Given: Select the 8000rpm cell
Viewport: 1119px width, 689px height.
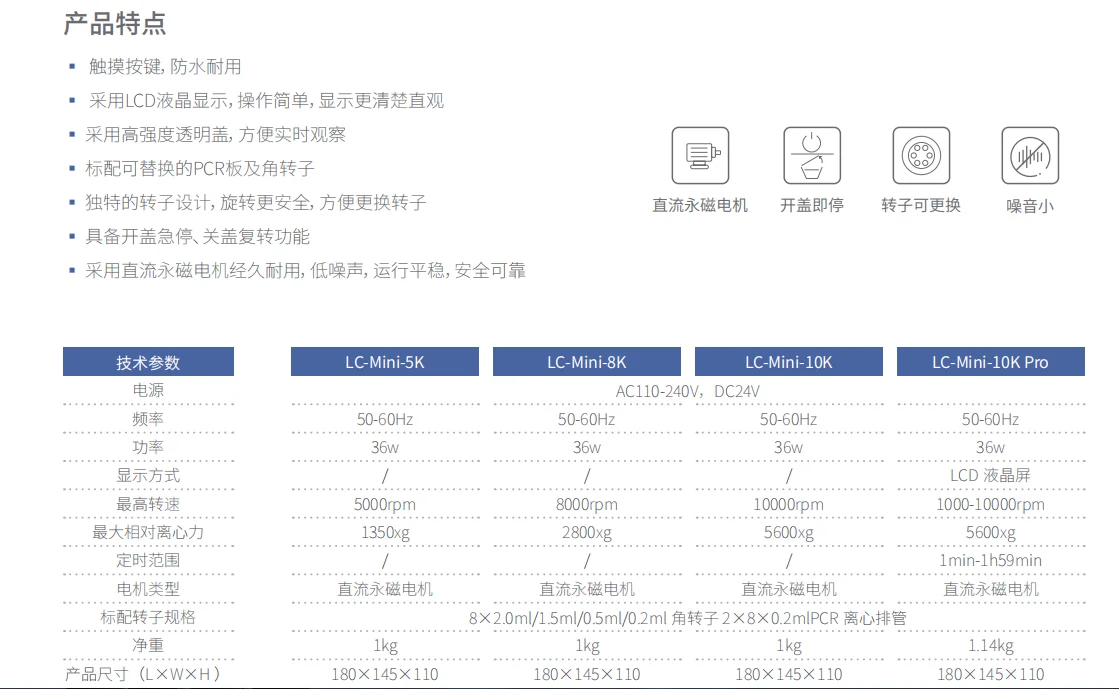Looking at the screenshot, I should [587, 505].
